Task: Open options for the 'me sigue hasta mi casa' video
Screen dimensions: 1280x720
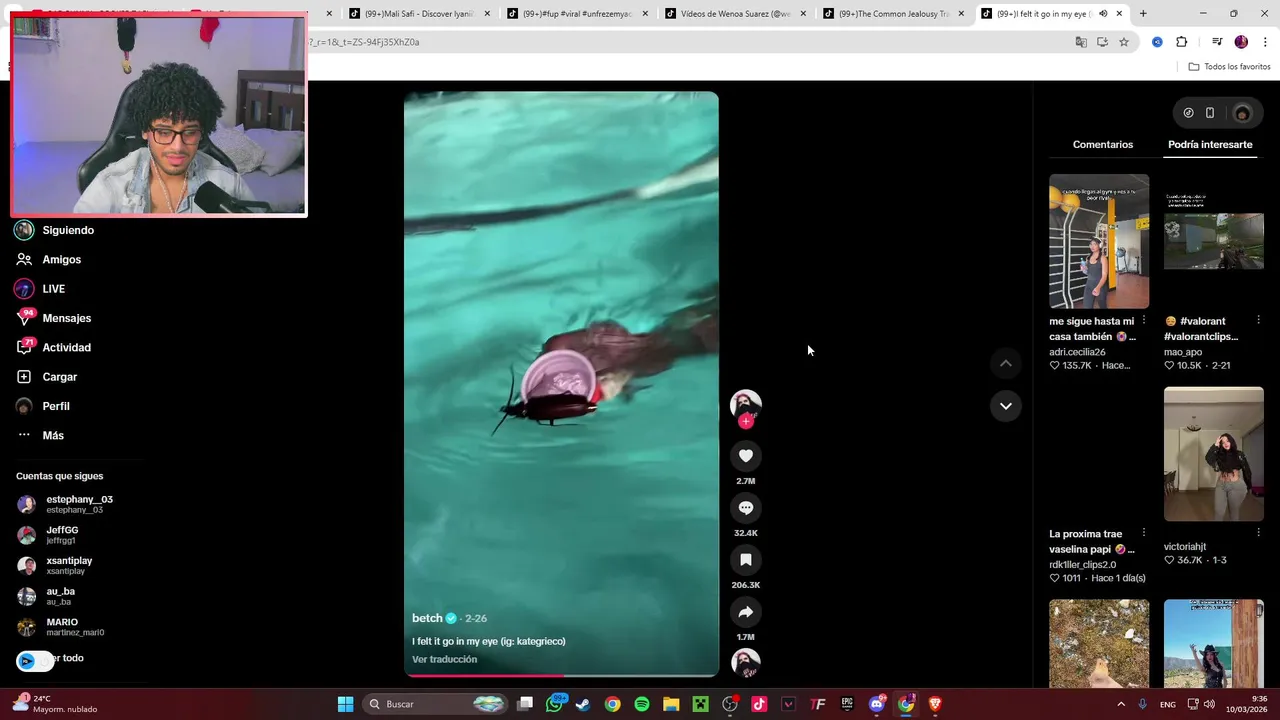Action: pyautogui.click(x=1144, y=321)
